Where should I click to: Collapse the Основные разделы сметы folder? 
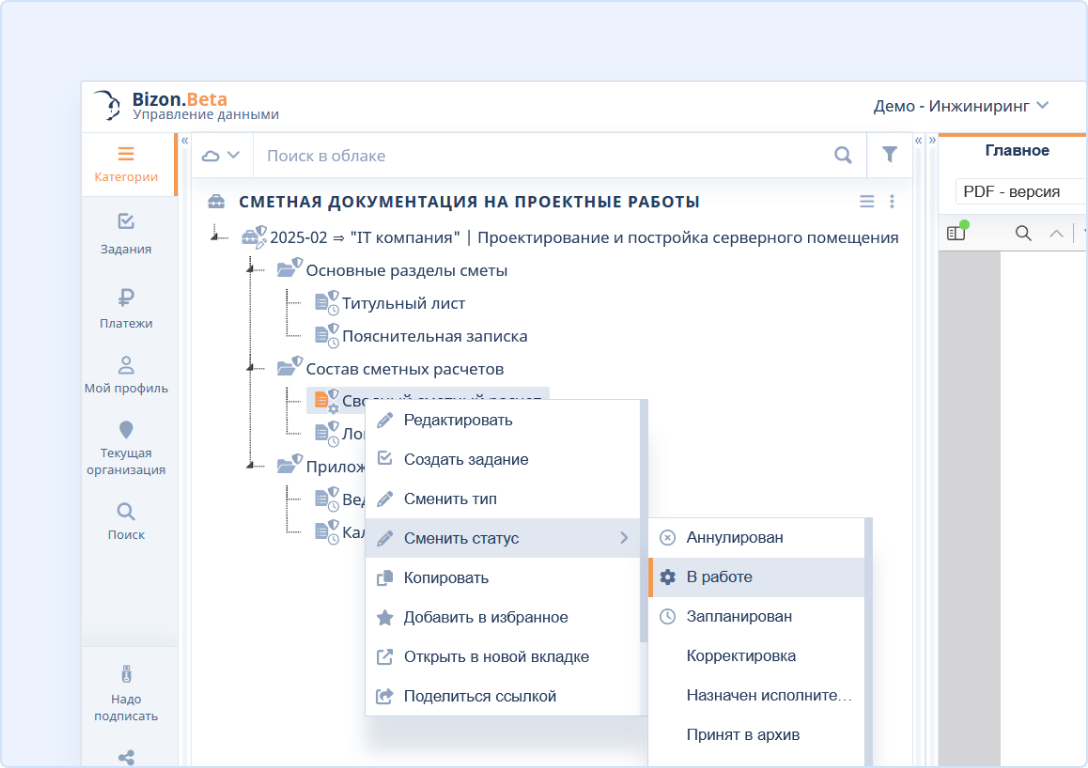[x=249, y=271]
